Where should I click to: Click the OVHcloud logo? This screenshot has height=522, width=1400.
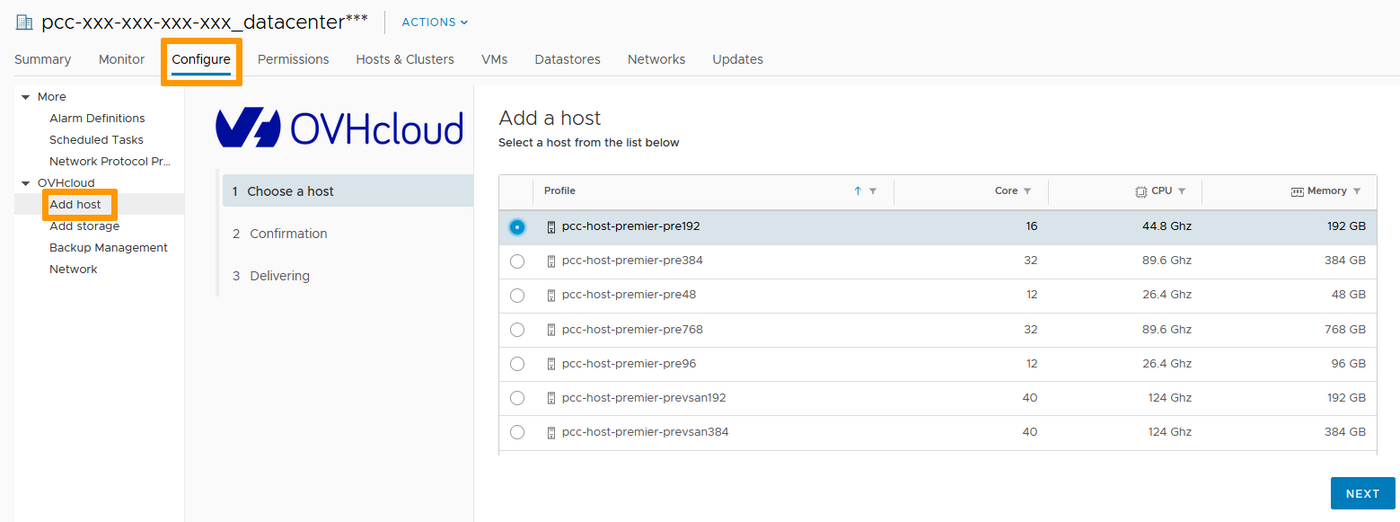pyautogui.click(x=340, y=128)
